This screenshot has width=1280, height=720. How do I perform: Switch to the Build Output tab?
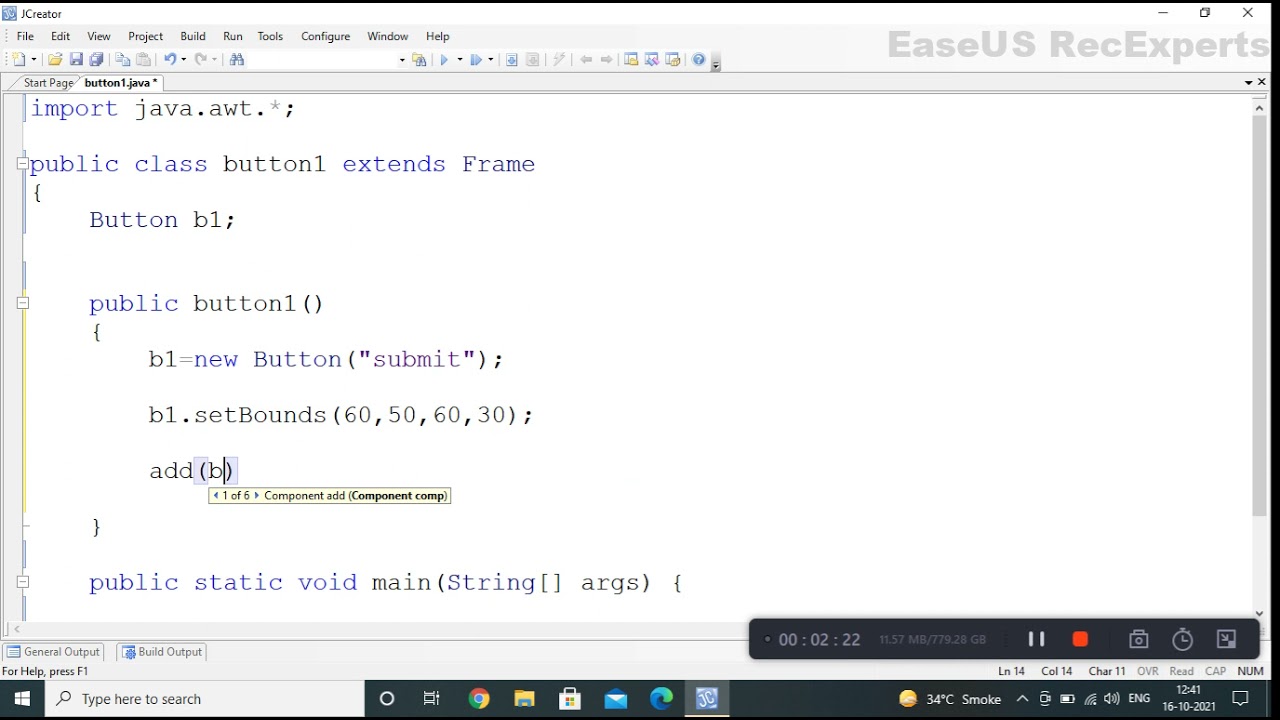tap(162, 652)
